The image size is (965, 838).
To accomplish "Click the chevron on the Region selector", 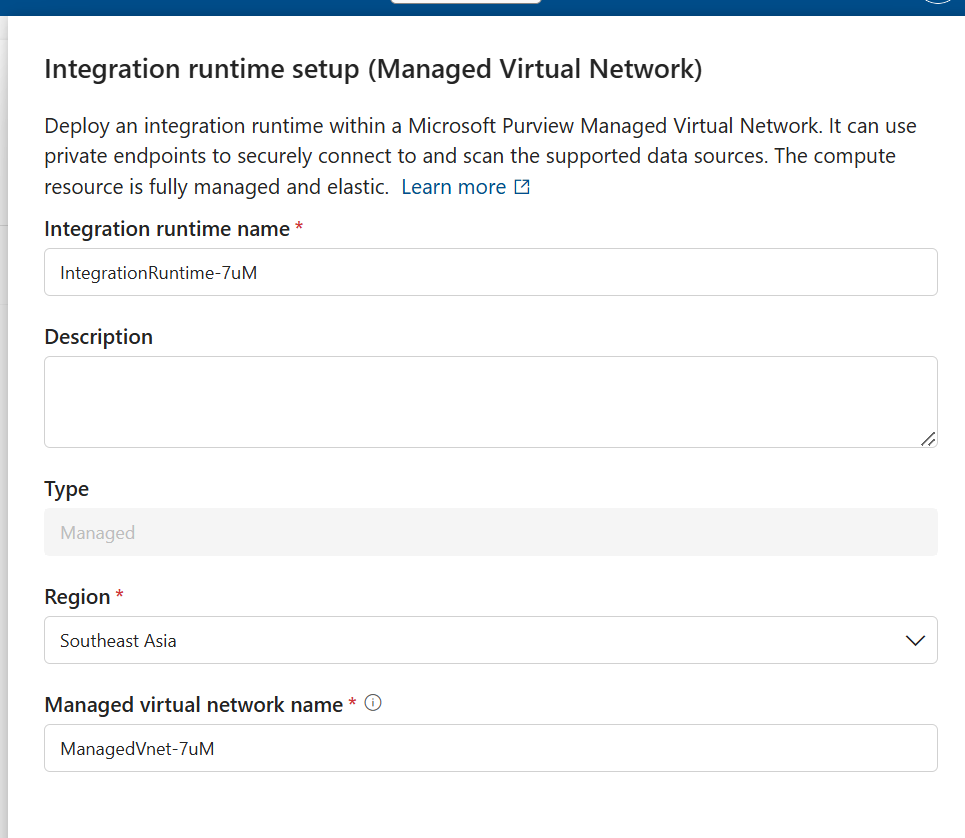I will (x=916, y=640).
